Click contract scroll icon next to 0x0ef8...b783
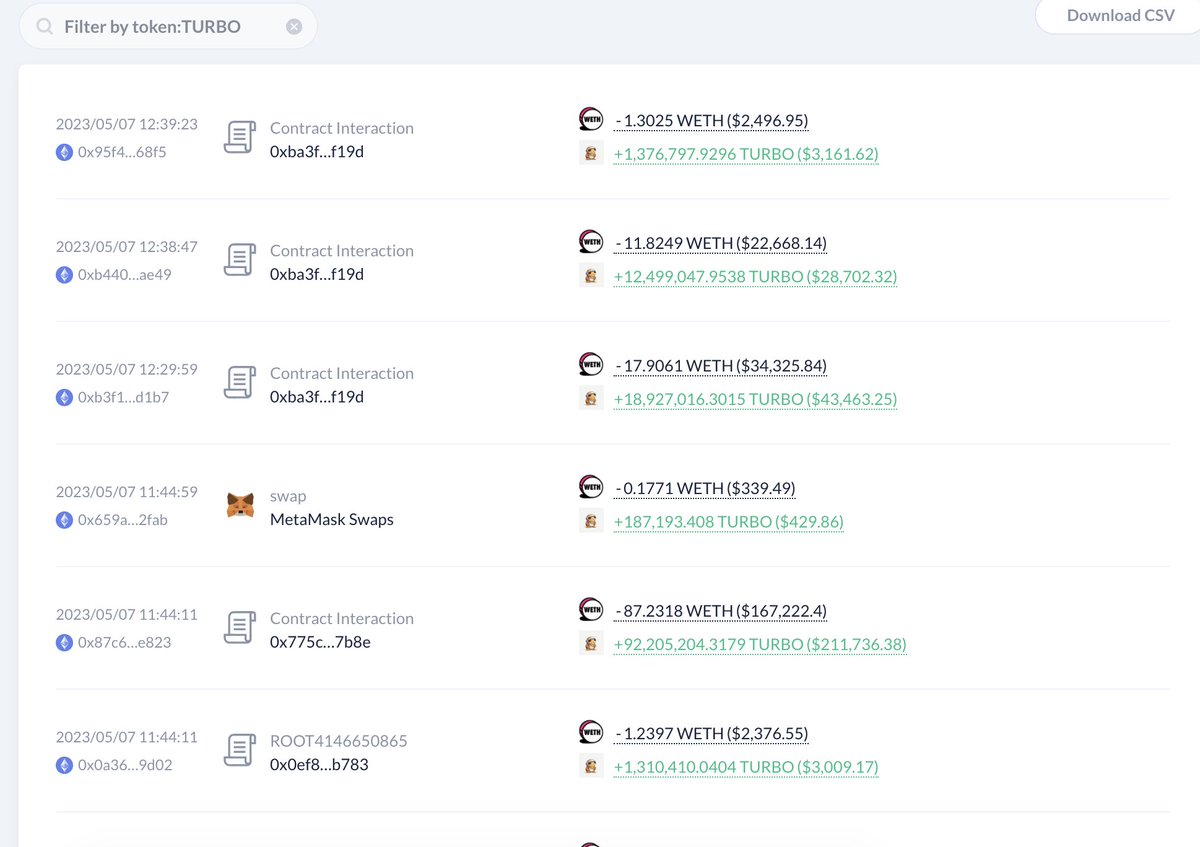The width and height of the screenshot is (1200, 847). (x=239, y=750)
